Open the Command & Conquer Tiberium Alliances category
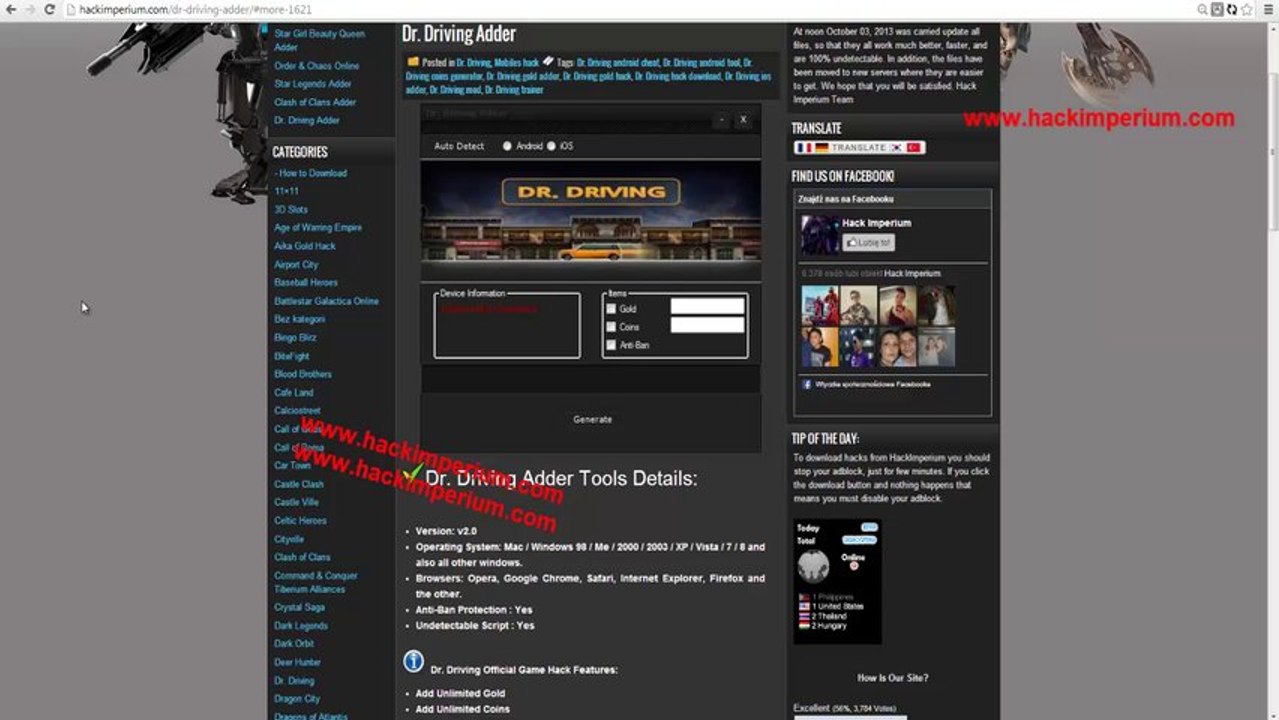Image resolution: width=1279 pixels, height=720 pixels. pyautogui.click(x=316, y=582)
